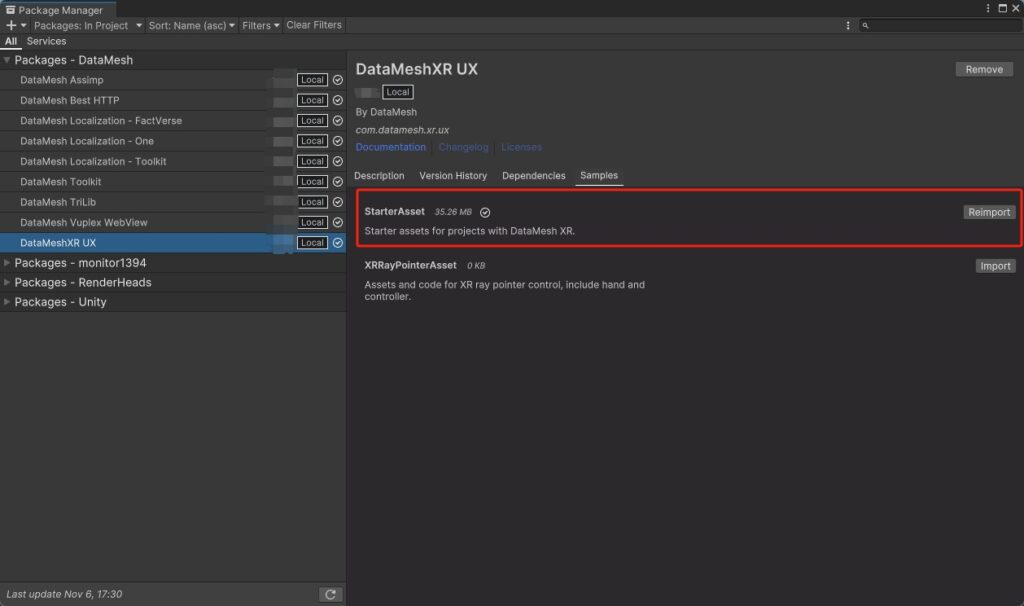Click the installed checkmark beside DataMesh TriLib
The width and height of the screenshot is (1024, 606).
338,202
